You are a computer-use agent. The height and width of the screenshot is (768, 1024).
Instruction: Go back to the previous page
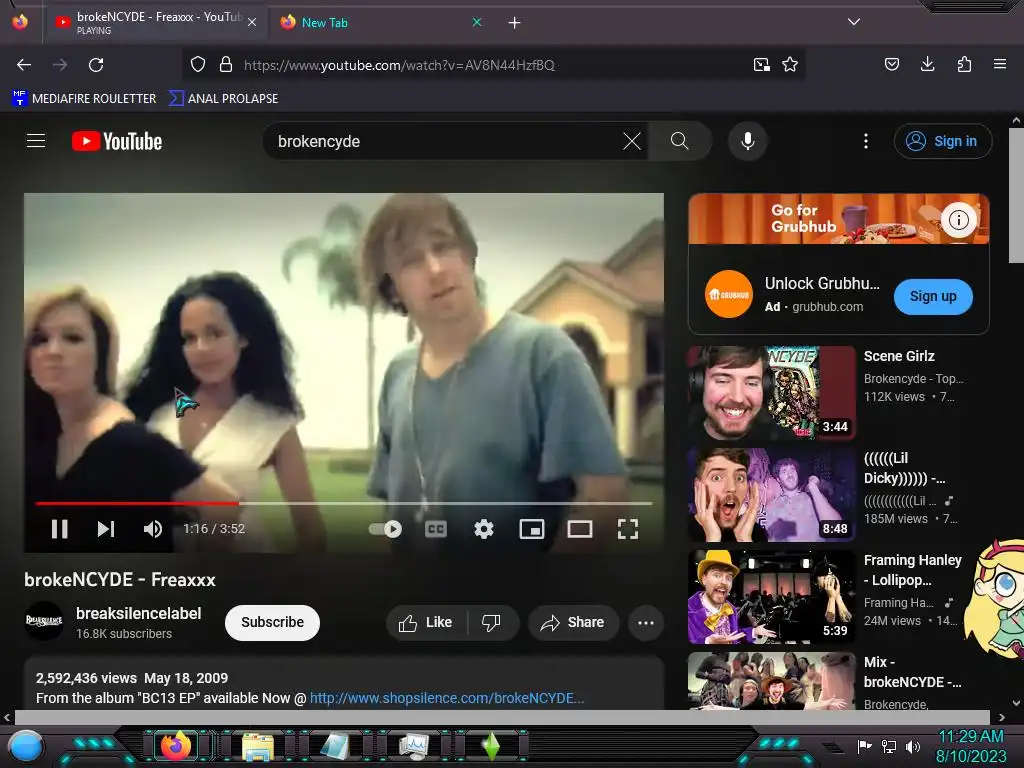(x=24, y=65)
